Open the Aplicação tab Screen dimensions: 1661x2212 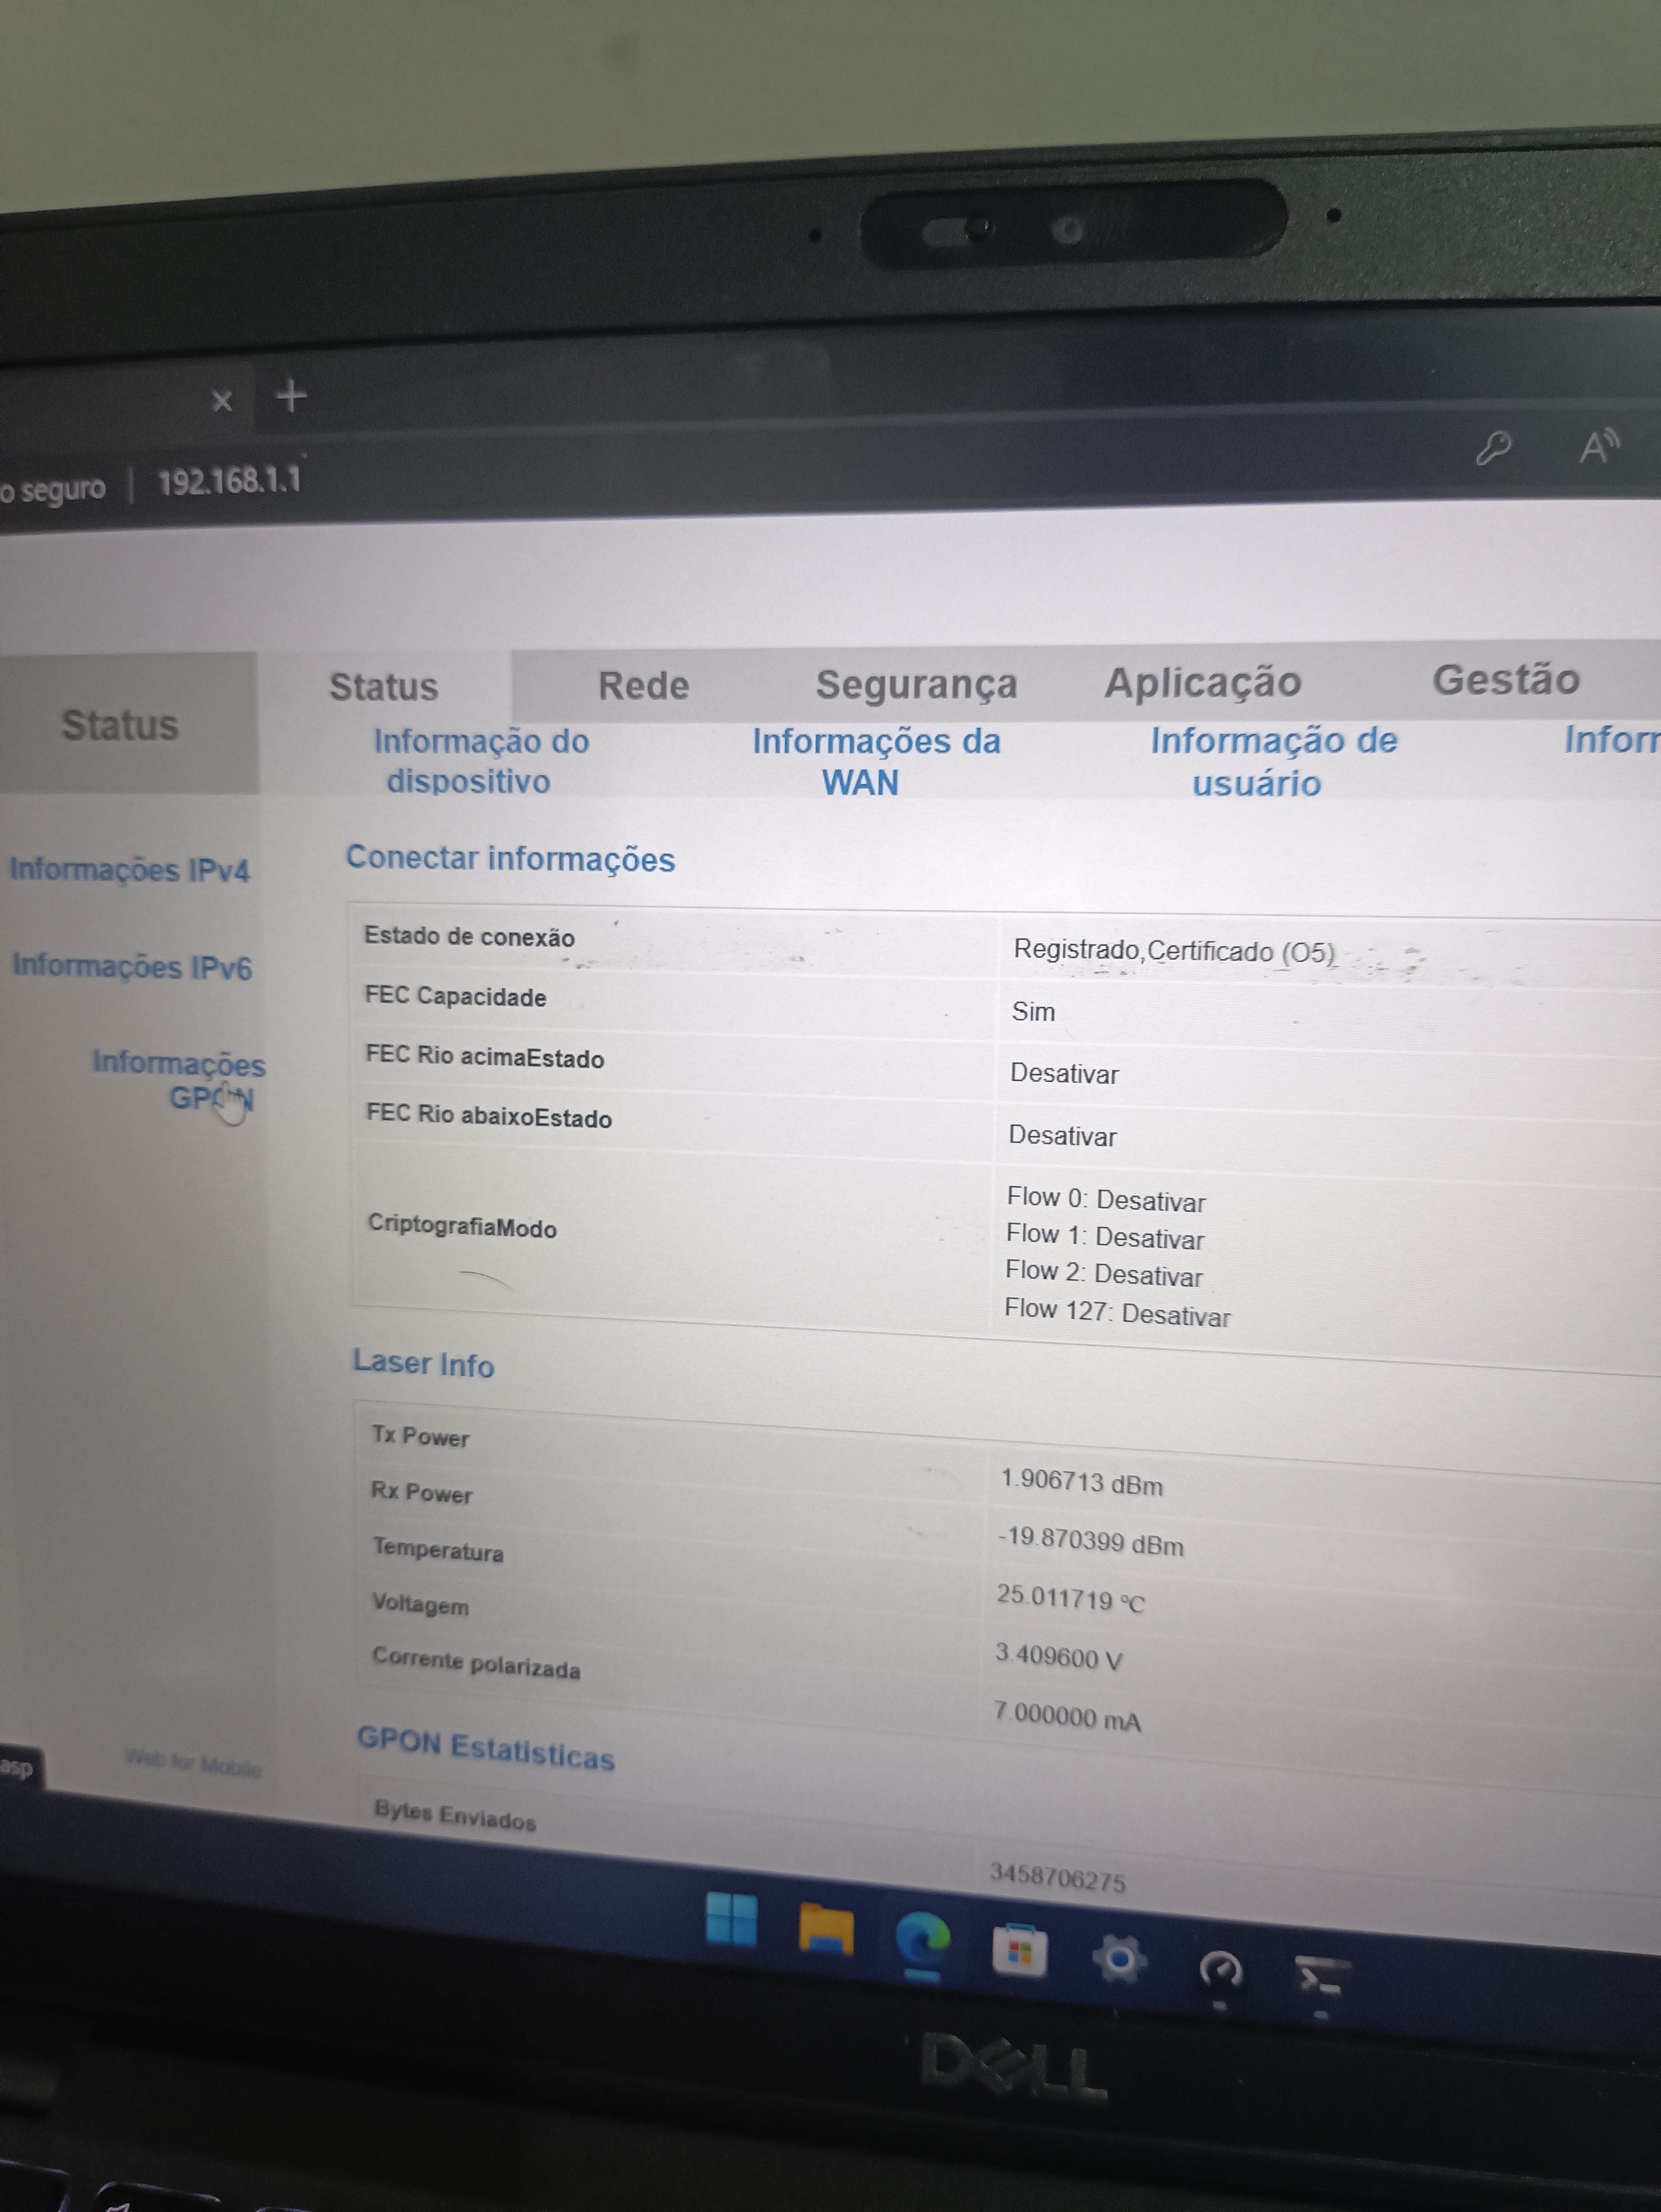pyautogui.click(x=1202, y=683)
